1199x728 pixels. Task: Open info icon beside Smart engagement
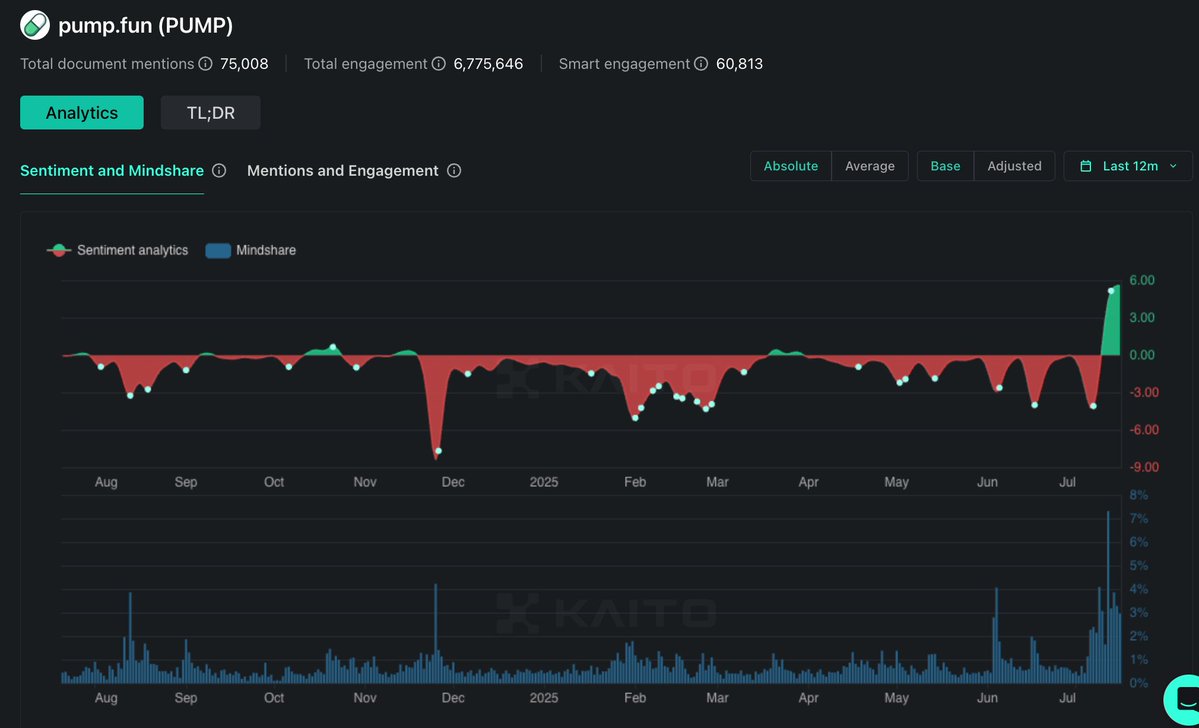pos(700,63)
